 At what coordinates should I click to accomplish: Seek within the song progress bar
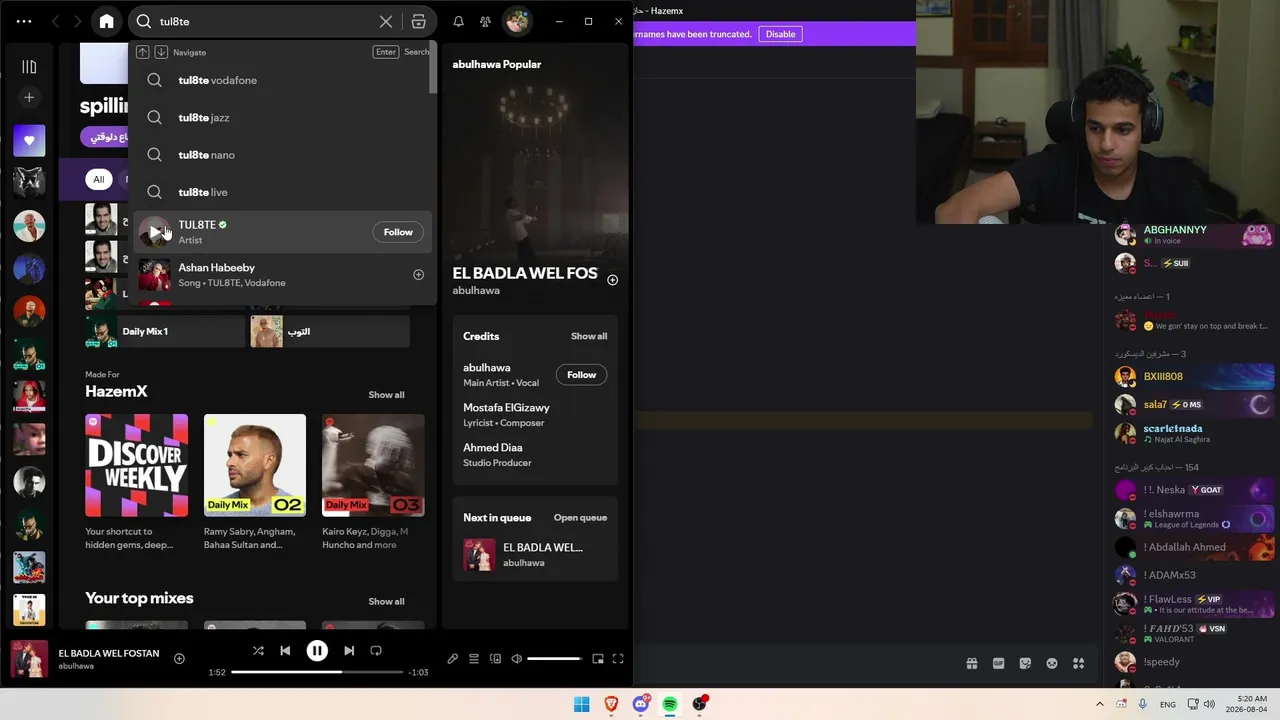317,672
